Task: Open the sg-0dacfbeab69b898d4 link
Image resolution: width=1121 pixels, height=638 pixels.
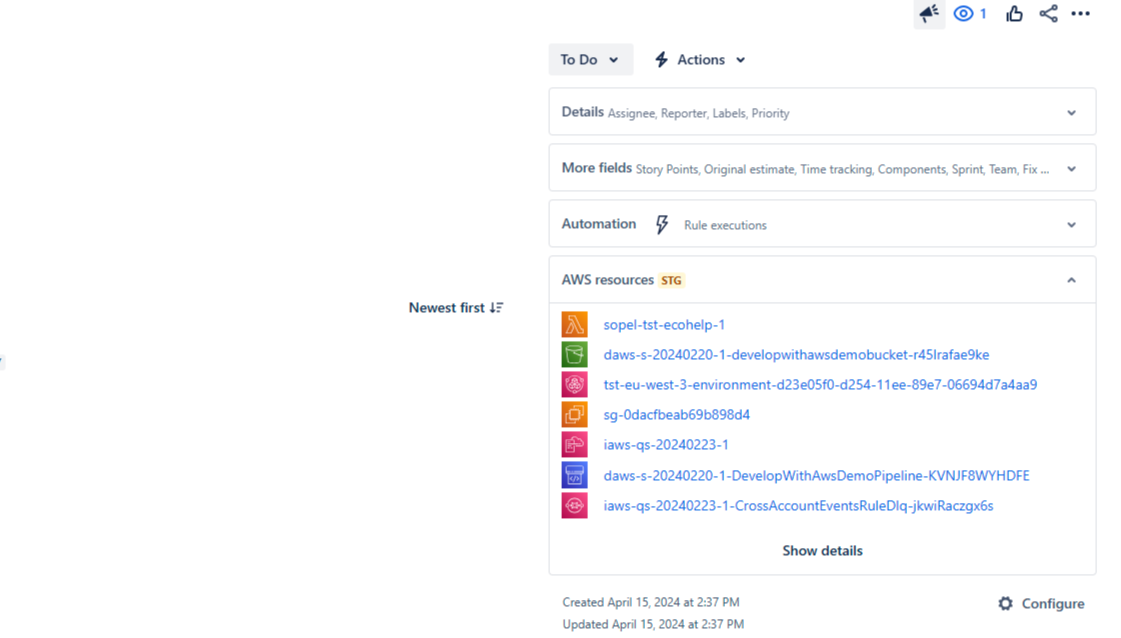Action: click(676, 415)
